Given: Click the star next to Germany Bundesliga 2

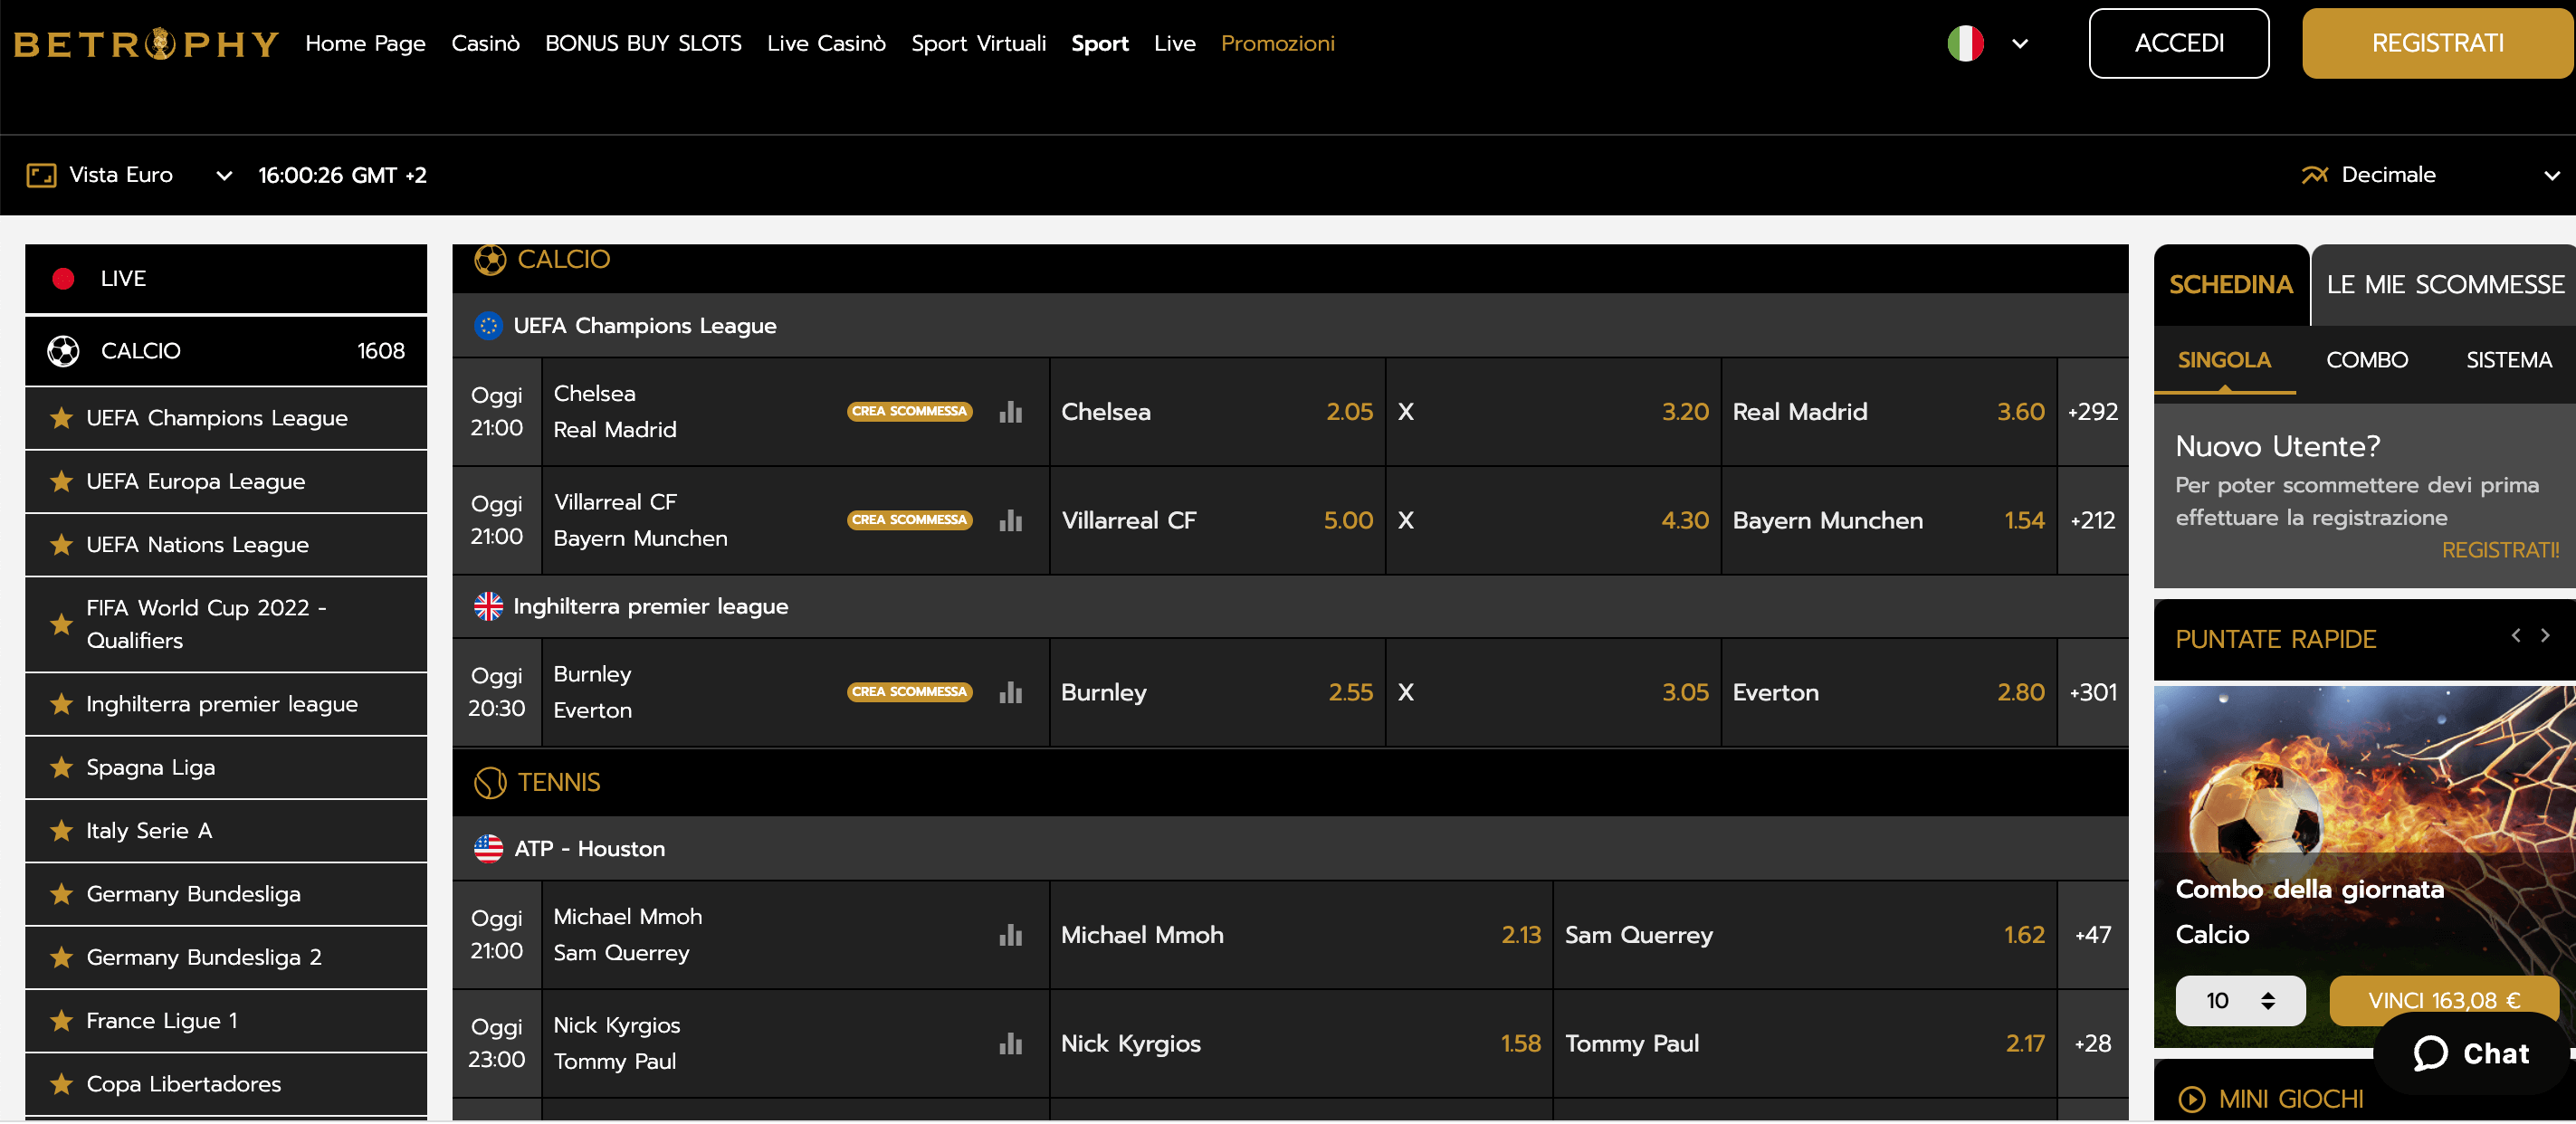Looking at the screenshot, I should 61,958.
